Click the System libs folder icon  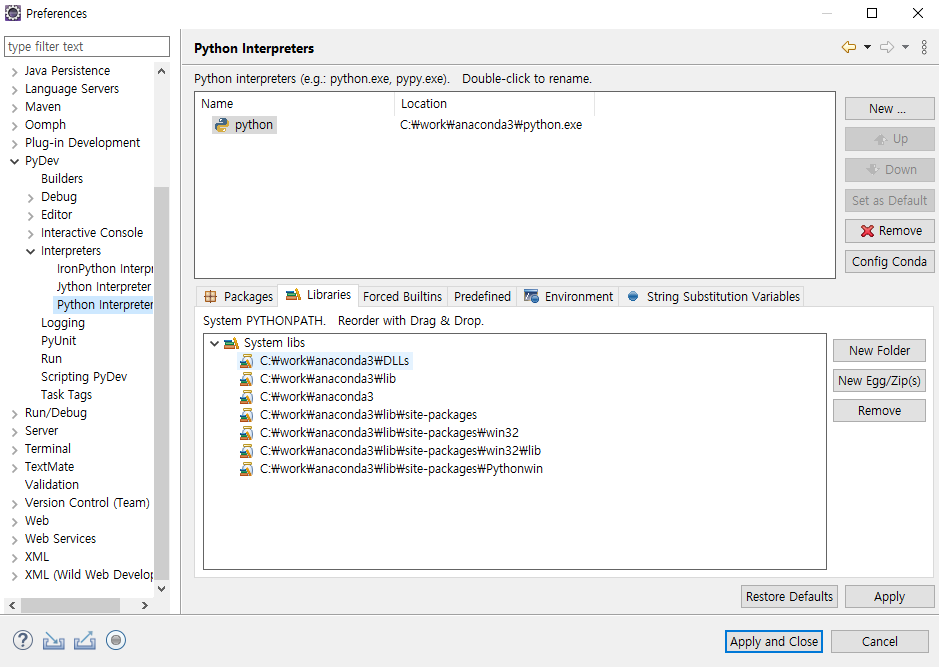click(x=231, y=343)
